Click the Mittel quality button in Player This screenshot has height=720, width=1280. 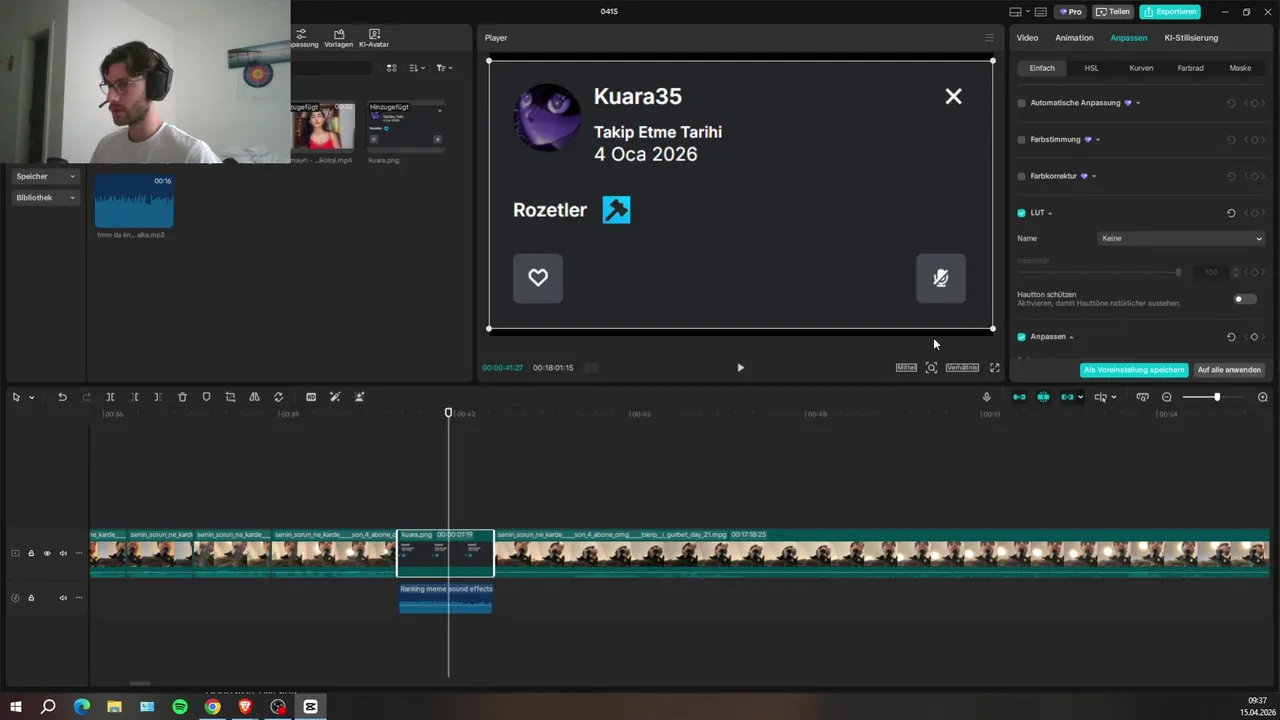(x=906, y=367)
